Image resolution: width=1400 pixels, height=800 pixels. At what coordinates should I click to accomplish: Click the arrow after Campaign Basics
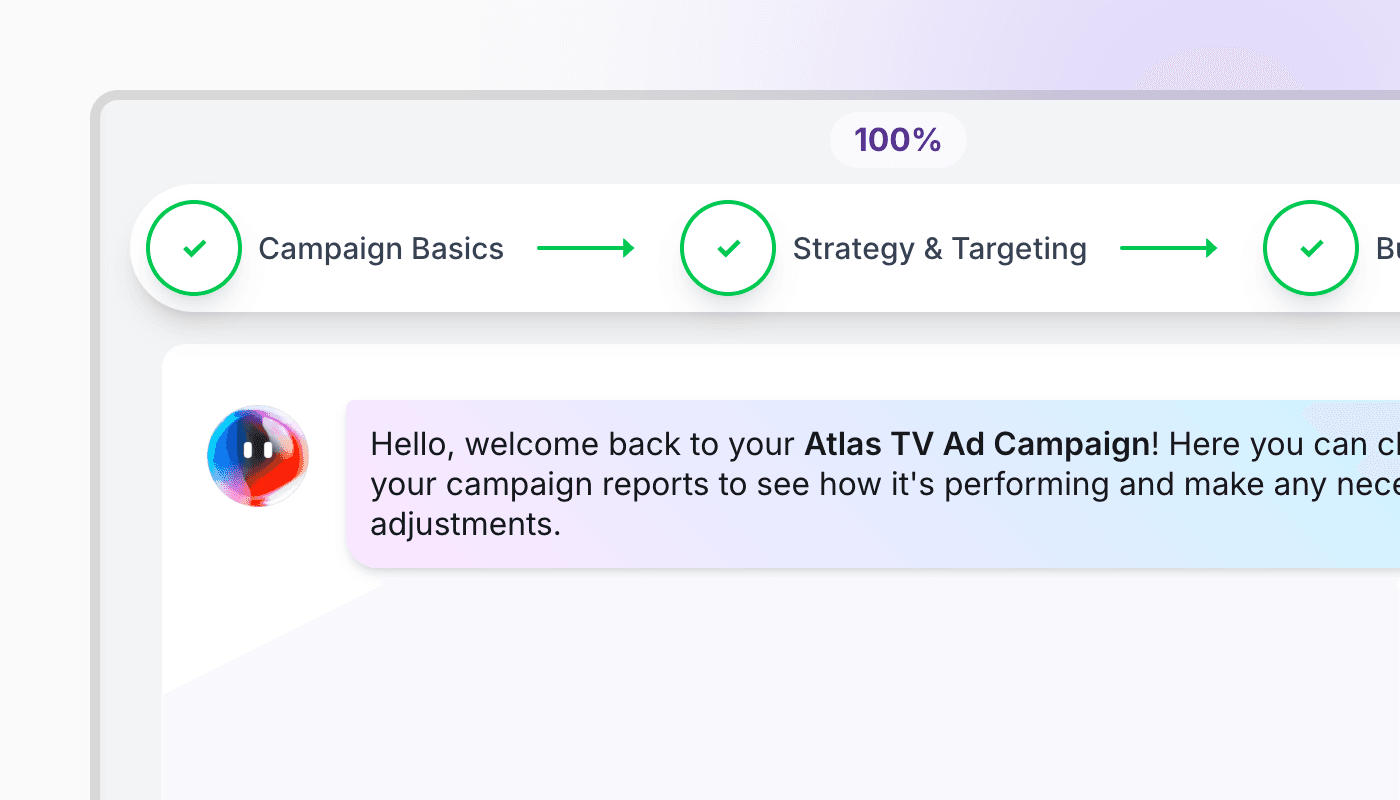coord(586,248)
